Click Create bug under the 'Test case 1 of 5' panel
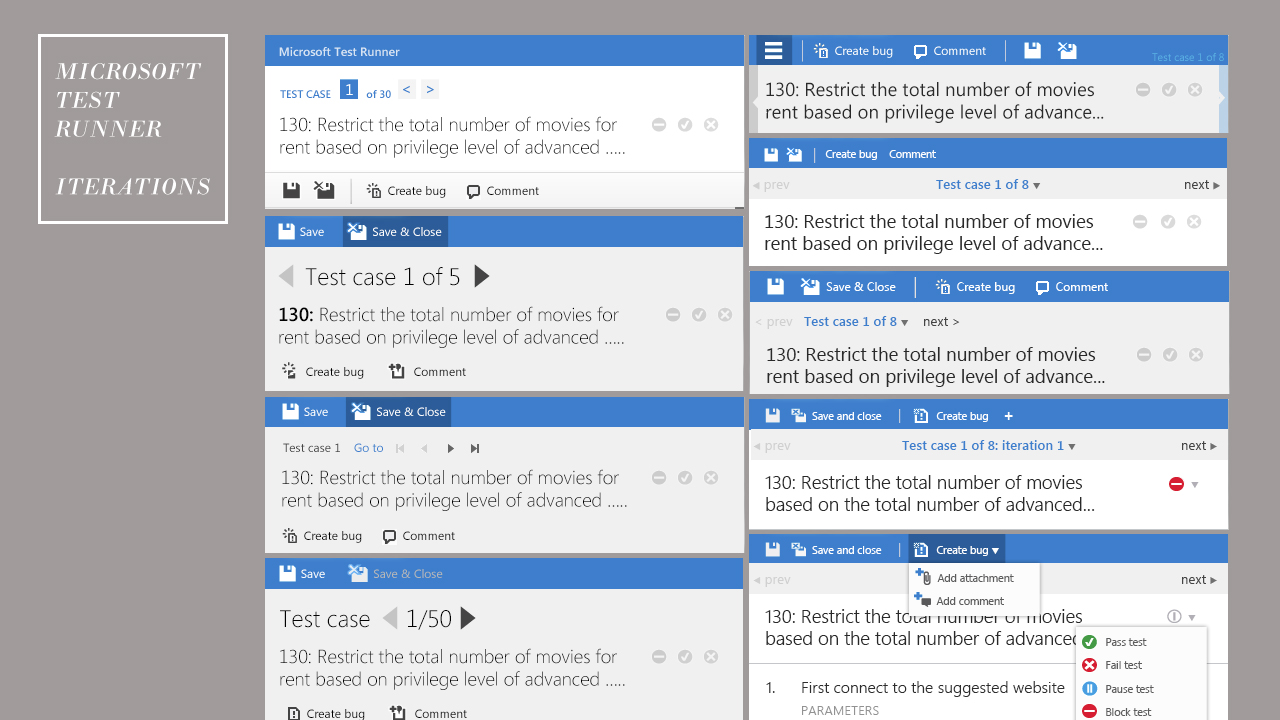Image resolution: width=1280 pixels, height=720 pixels. coord(323,372)
